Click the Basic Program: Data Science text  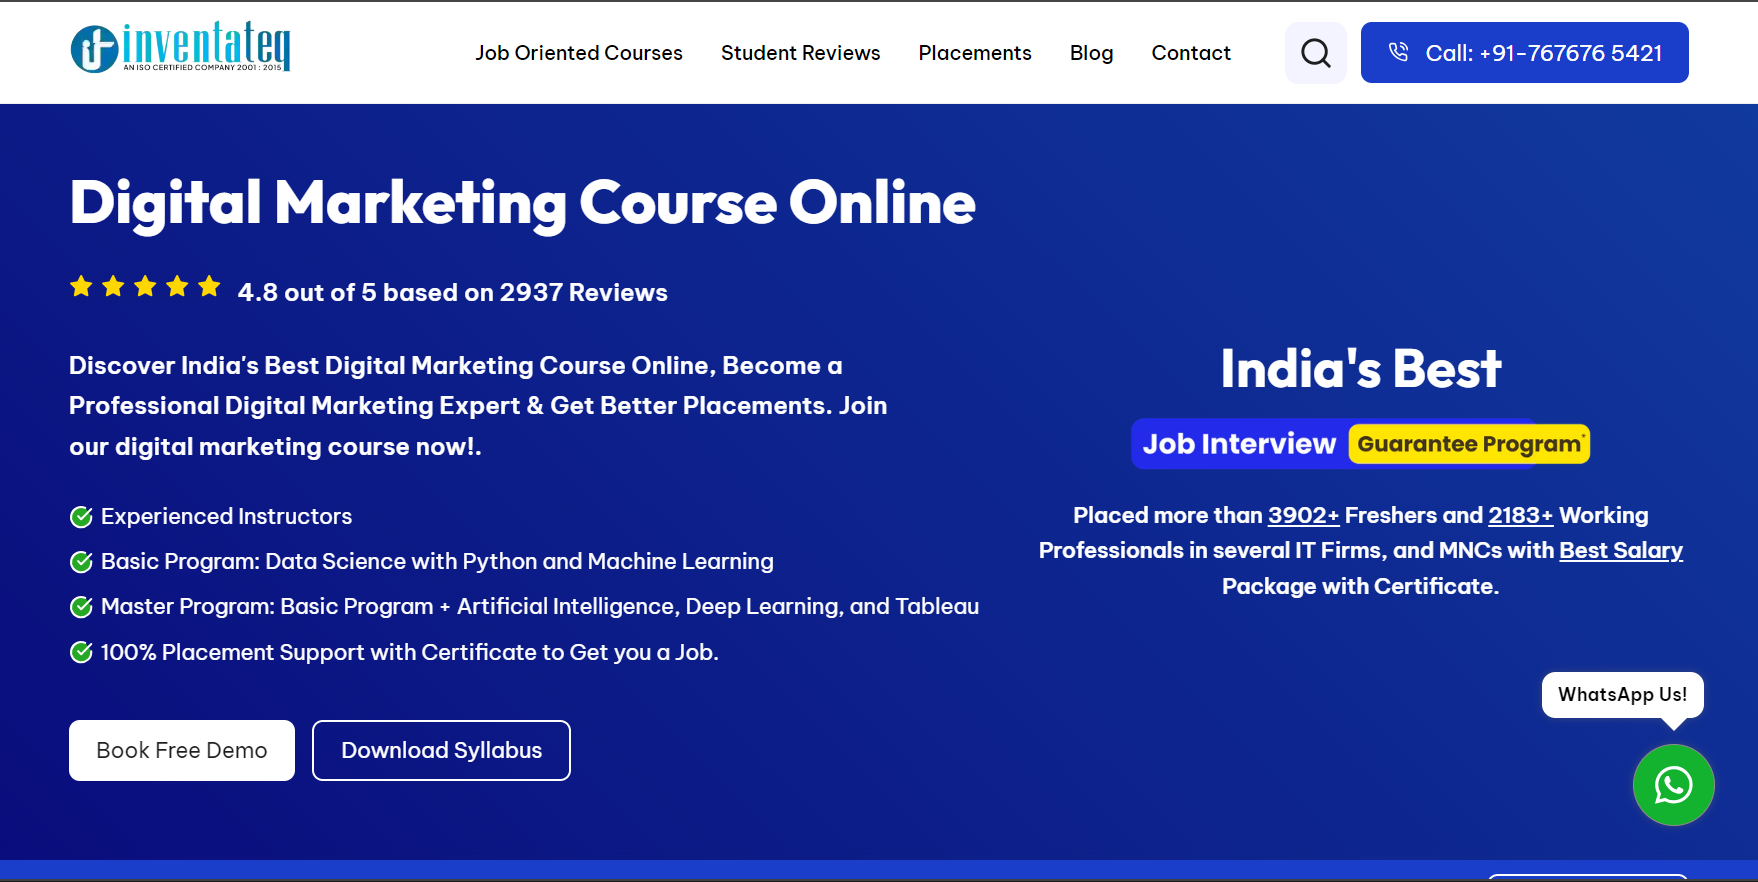tap(437, 562)
